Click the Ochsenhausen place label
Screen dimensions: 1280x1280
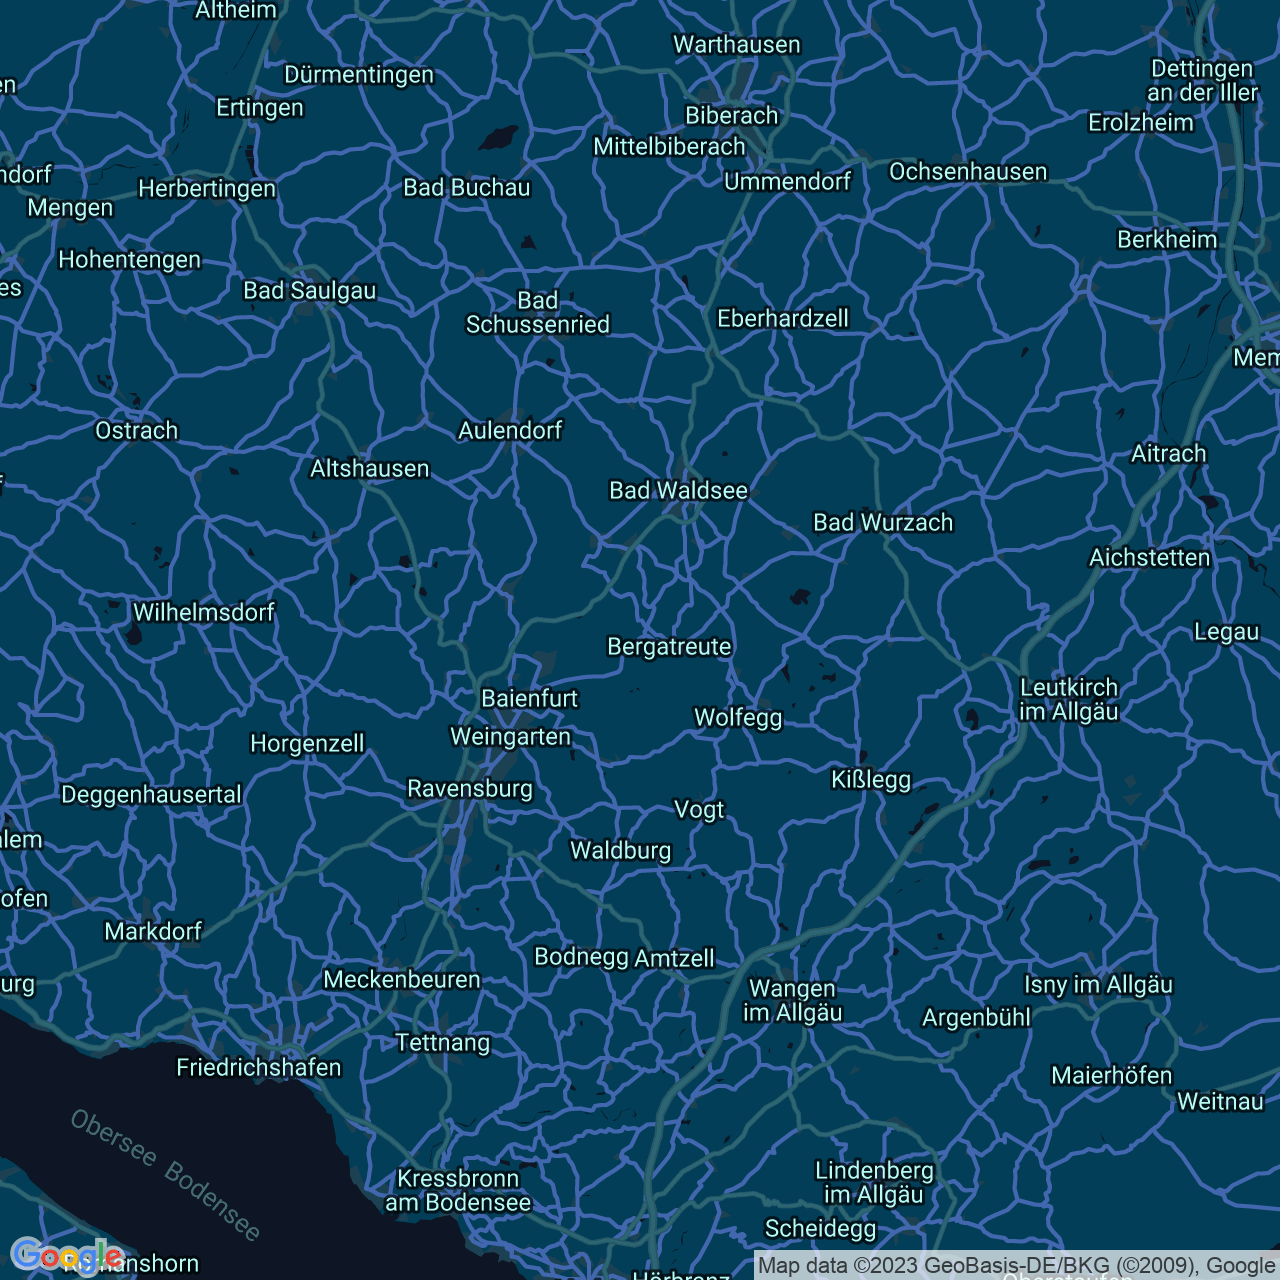[x=968, y=172]
